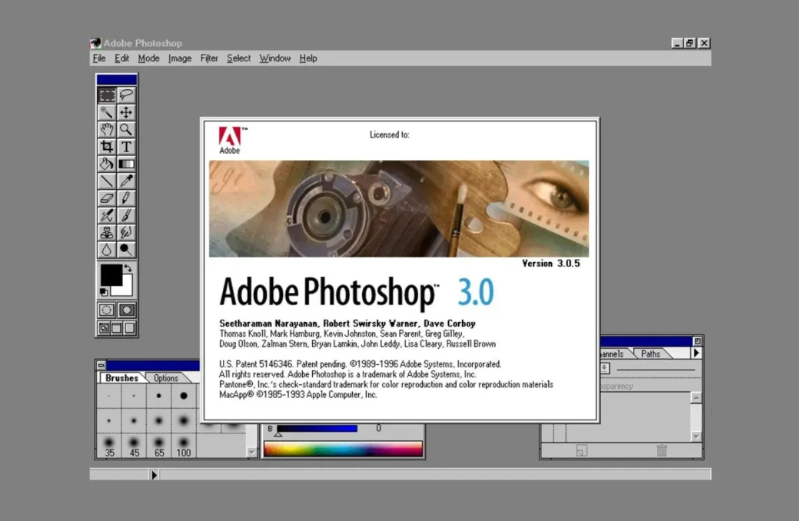Screen dimensions: 799x521
Task: Click the splash screen camera artwork
Action: (398, 209)
